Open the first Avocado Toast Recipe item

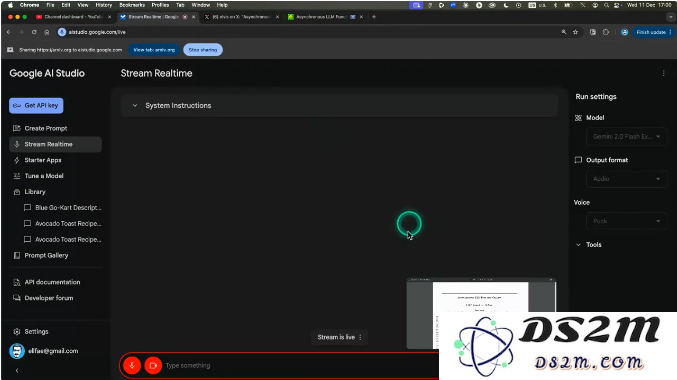click(x=63, y=224)
